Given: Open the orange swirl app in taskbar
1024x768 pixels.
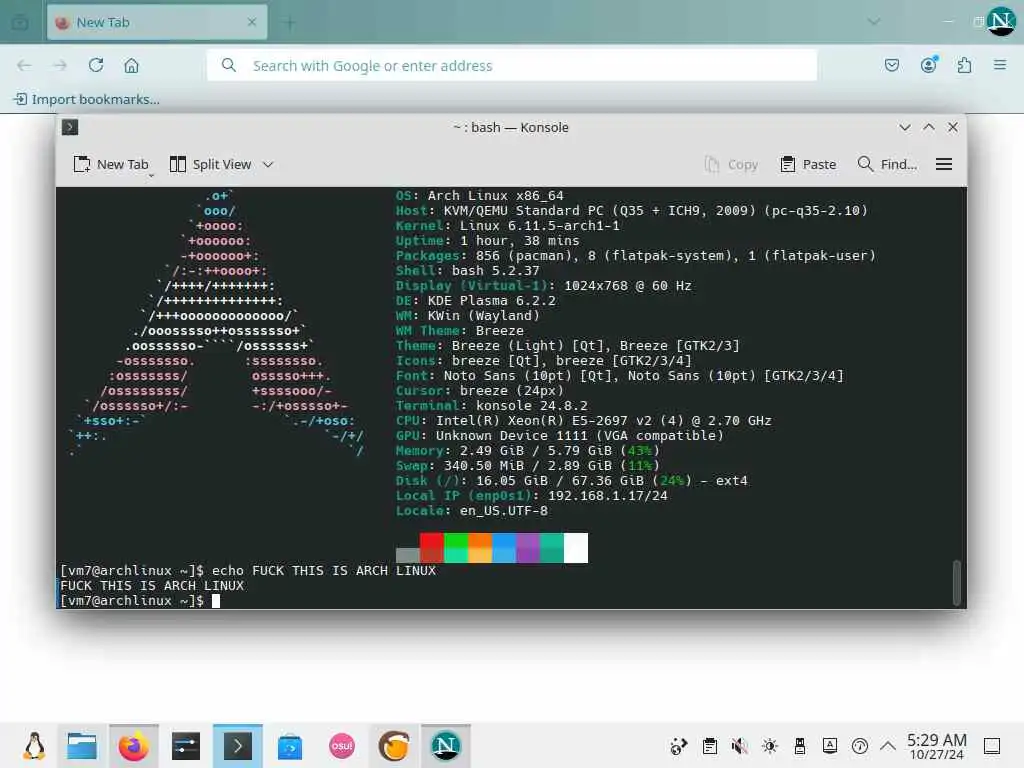Looking at the screenshot, I should click(394, 746).
